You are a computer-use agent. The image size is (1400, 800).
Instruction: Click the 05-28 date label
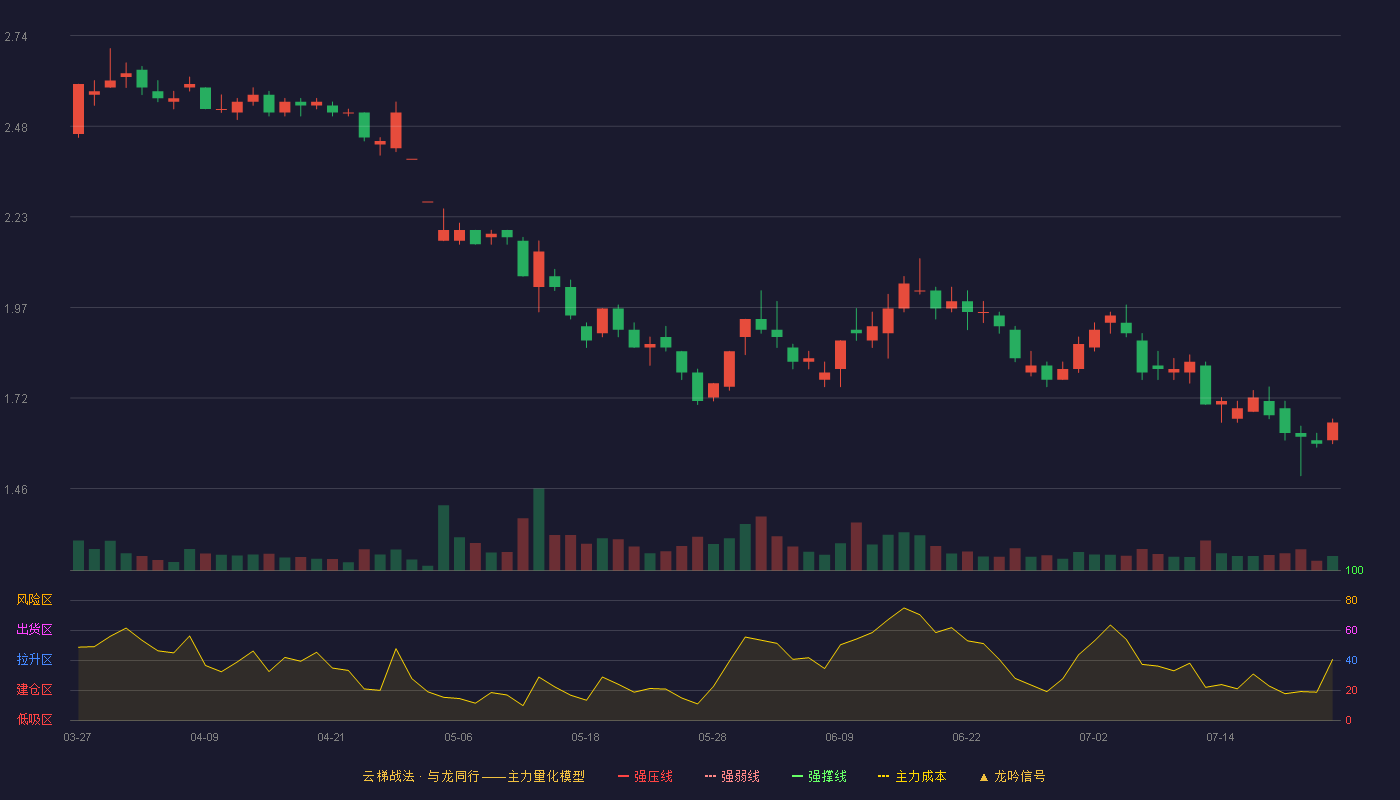click(x=712, y=737)
